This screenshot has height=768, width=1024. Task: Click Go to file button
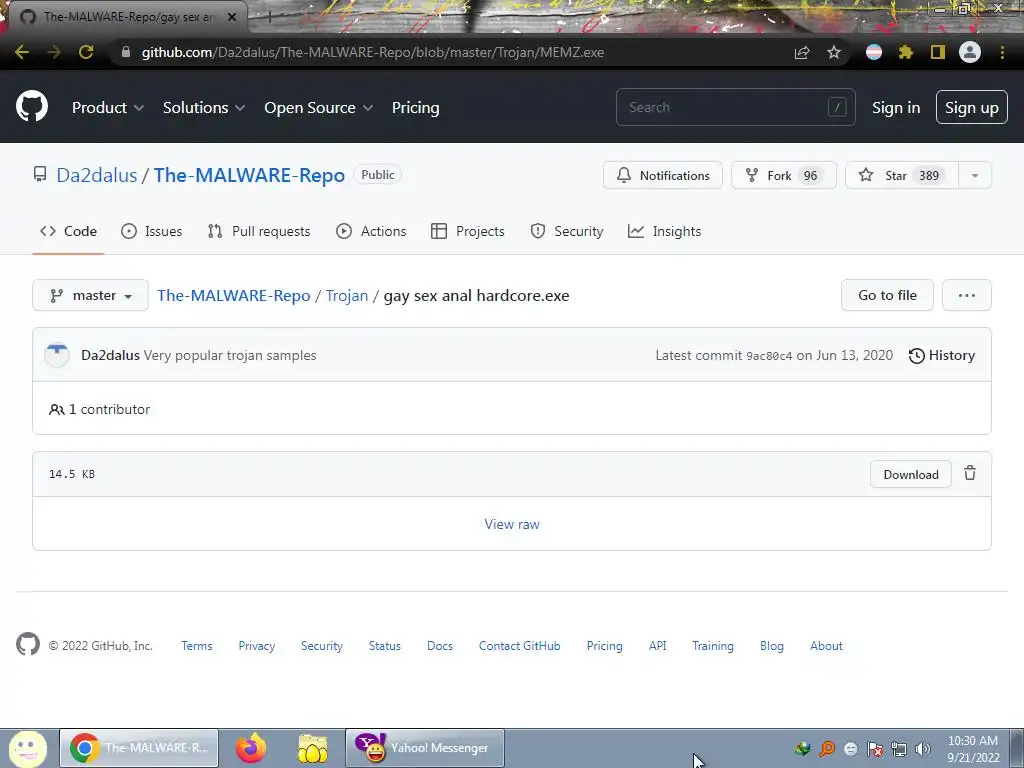click(x=887, y=295)
